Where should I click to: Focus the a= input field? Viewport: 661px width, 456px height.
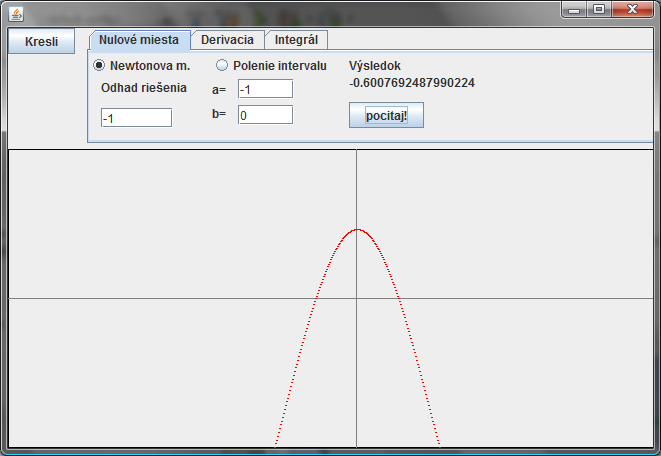pyautogui.click(x=265, y=90)
